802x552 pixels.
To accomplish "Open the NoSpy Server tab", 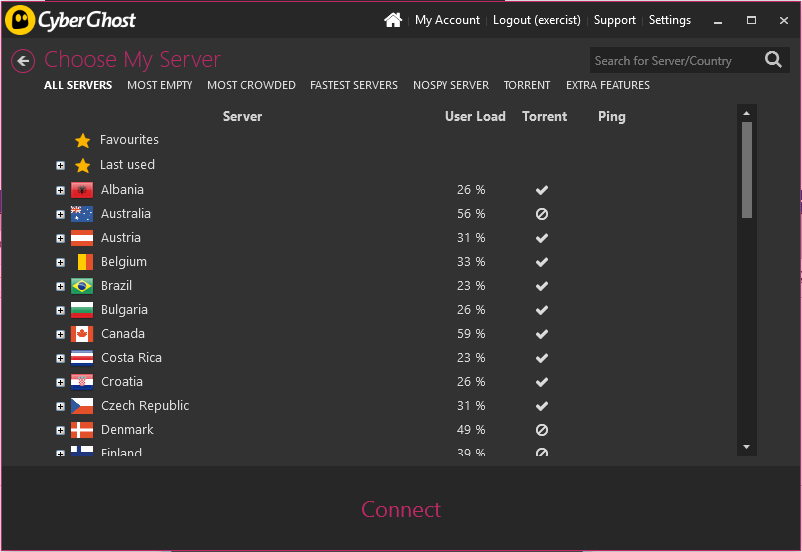I will click(x=451, y=85).
